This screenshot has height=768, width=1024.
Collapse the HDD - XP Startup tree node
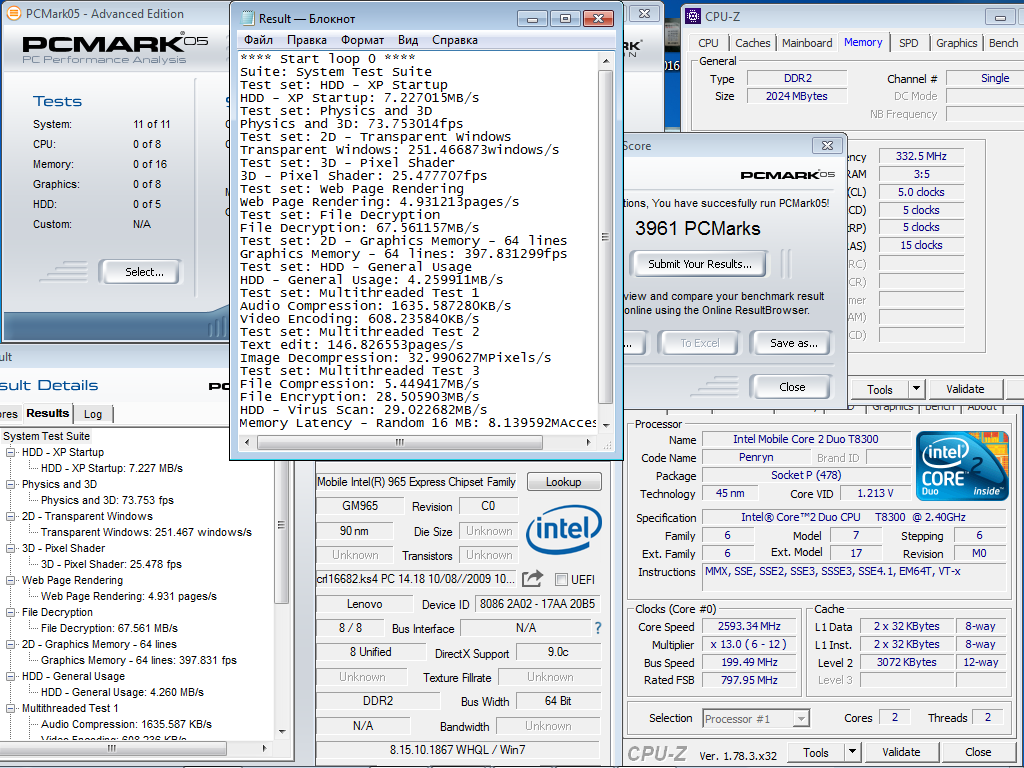(10, 452)
